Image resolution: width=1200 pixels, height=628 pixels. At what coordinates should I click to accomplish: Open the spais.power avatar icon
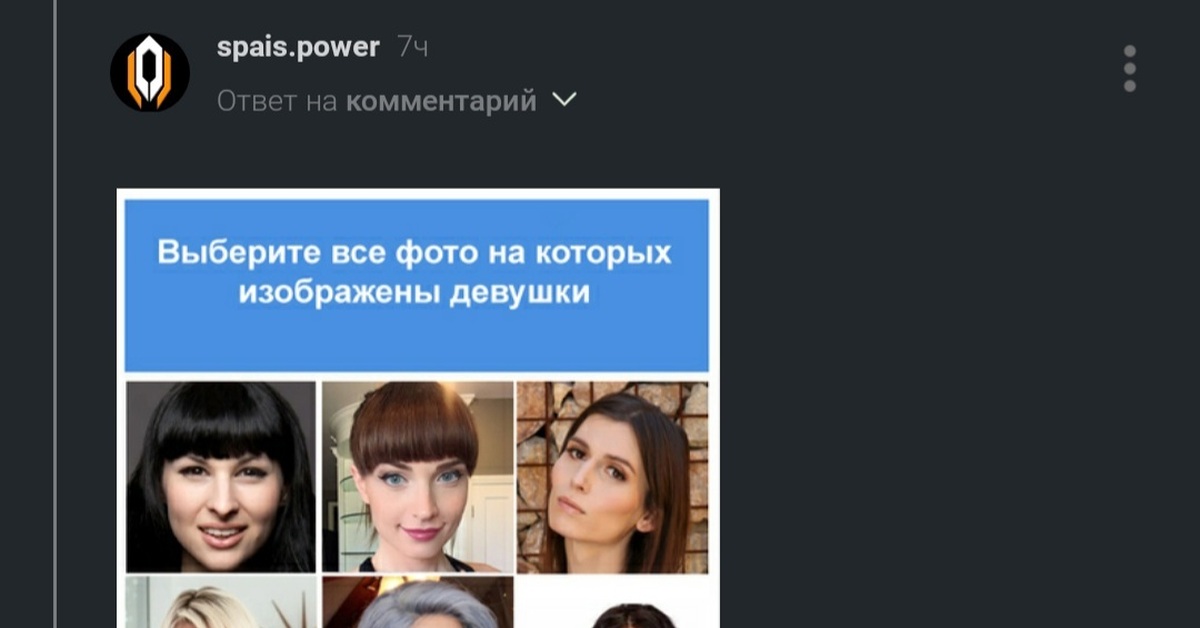pyautogui.click(x=150, y=72)
